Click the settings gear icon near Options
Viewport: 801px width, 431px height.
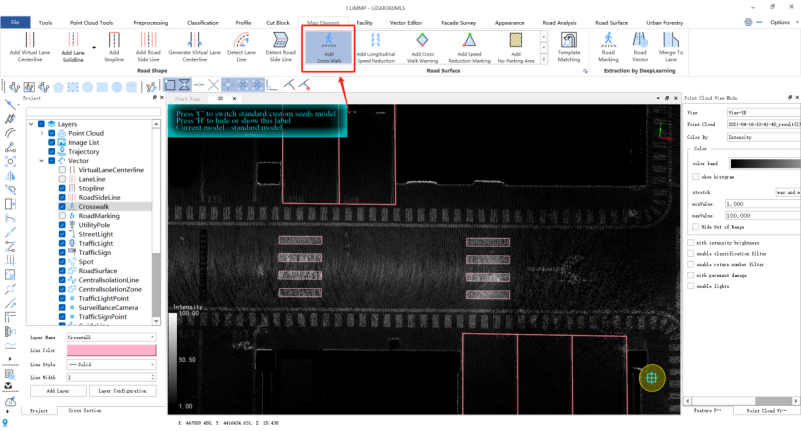click(x=748, y=22)
